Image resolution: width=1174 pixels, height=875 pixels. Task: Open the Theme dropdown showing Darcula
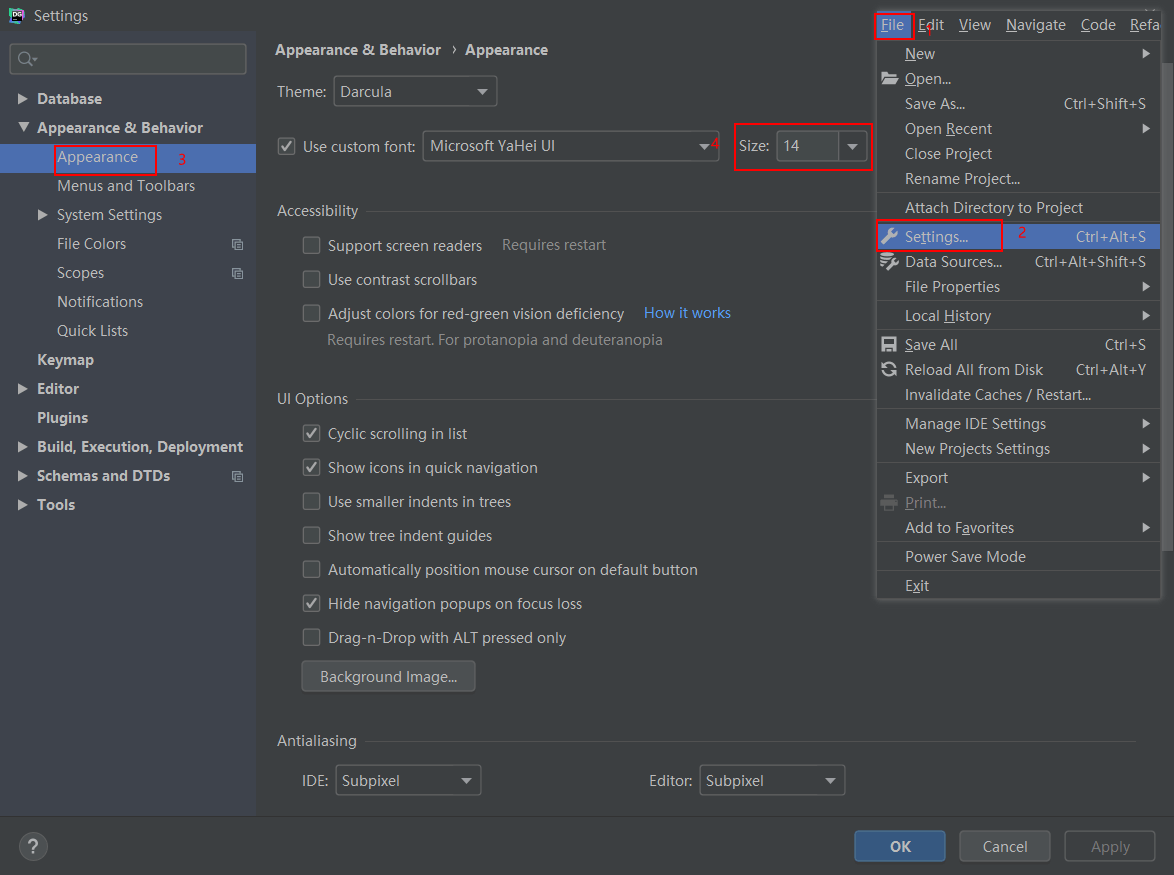[x=415, y=92]
